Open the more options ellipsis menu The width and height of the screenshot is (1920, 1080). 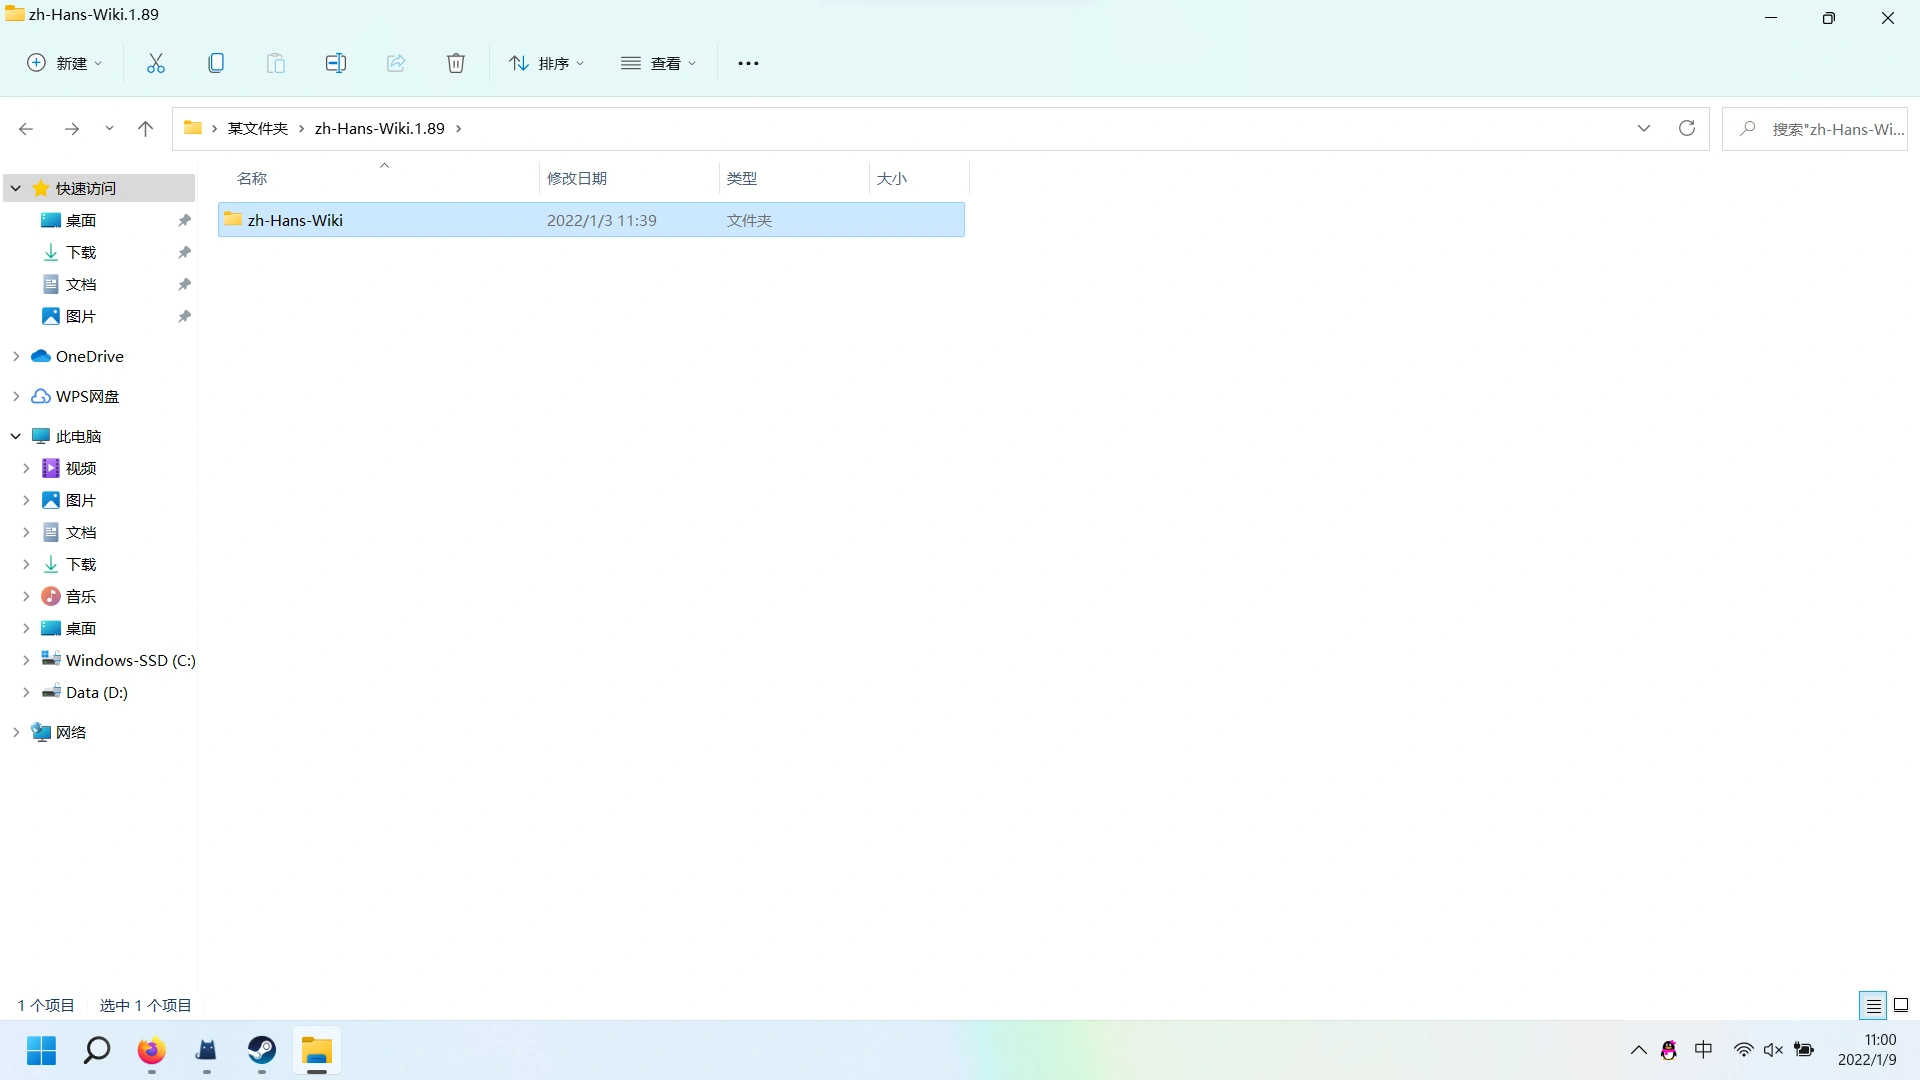click(748, 63)
